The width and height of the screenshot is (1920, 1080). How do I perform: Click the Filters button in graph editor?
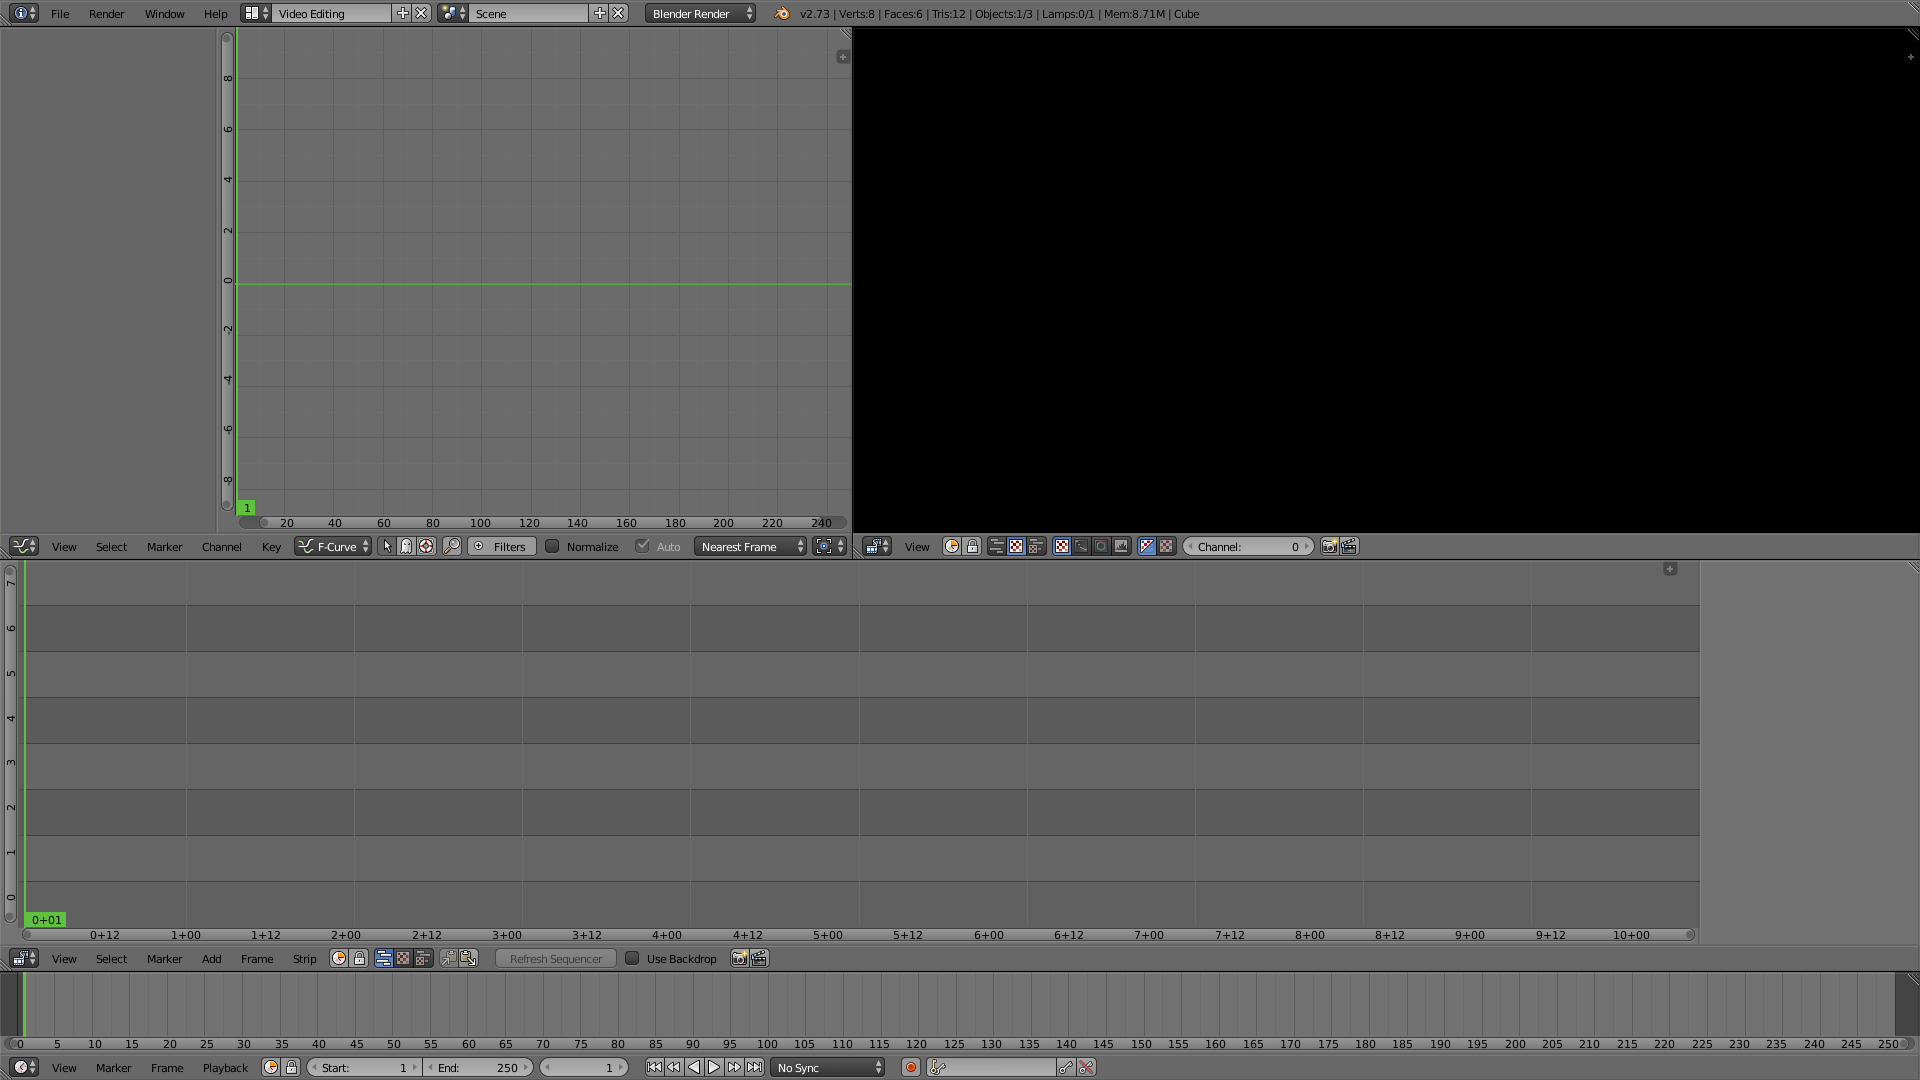coord(501,546)
